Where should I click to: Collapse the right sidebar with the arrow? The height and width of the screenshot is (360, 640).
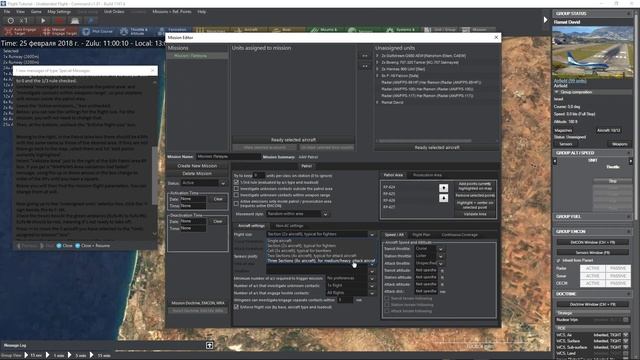[545, 20]
